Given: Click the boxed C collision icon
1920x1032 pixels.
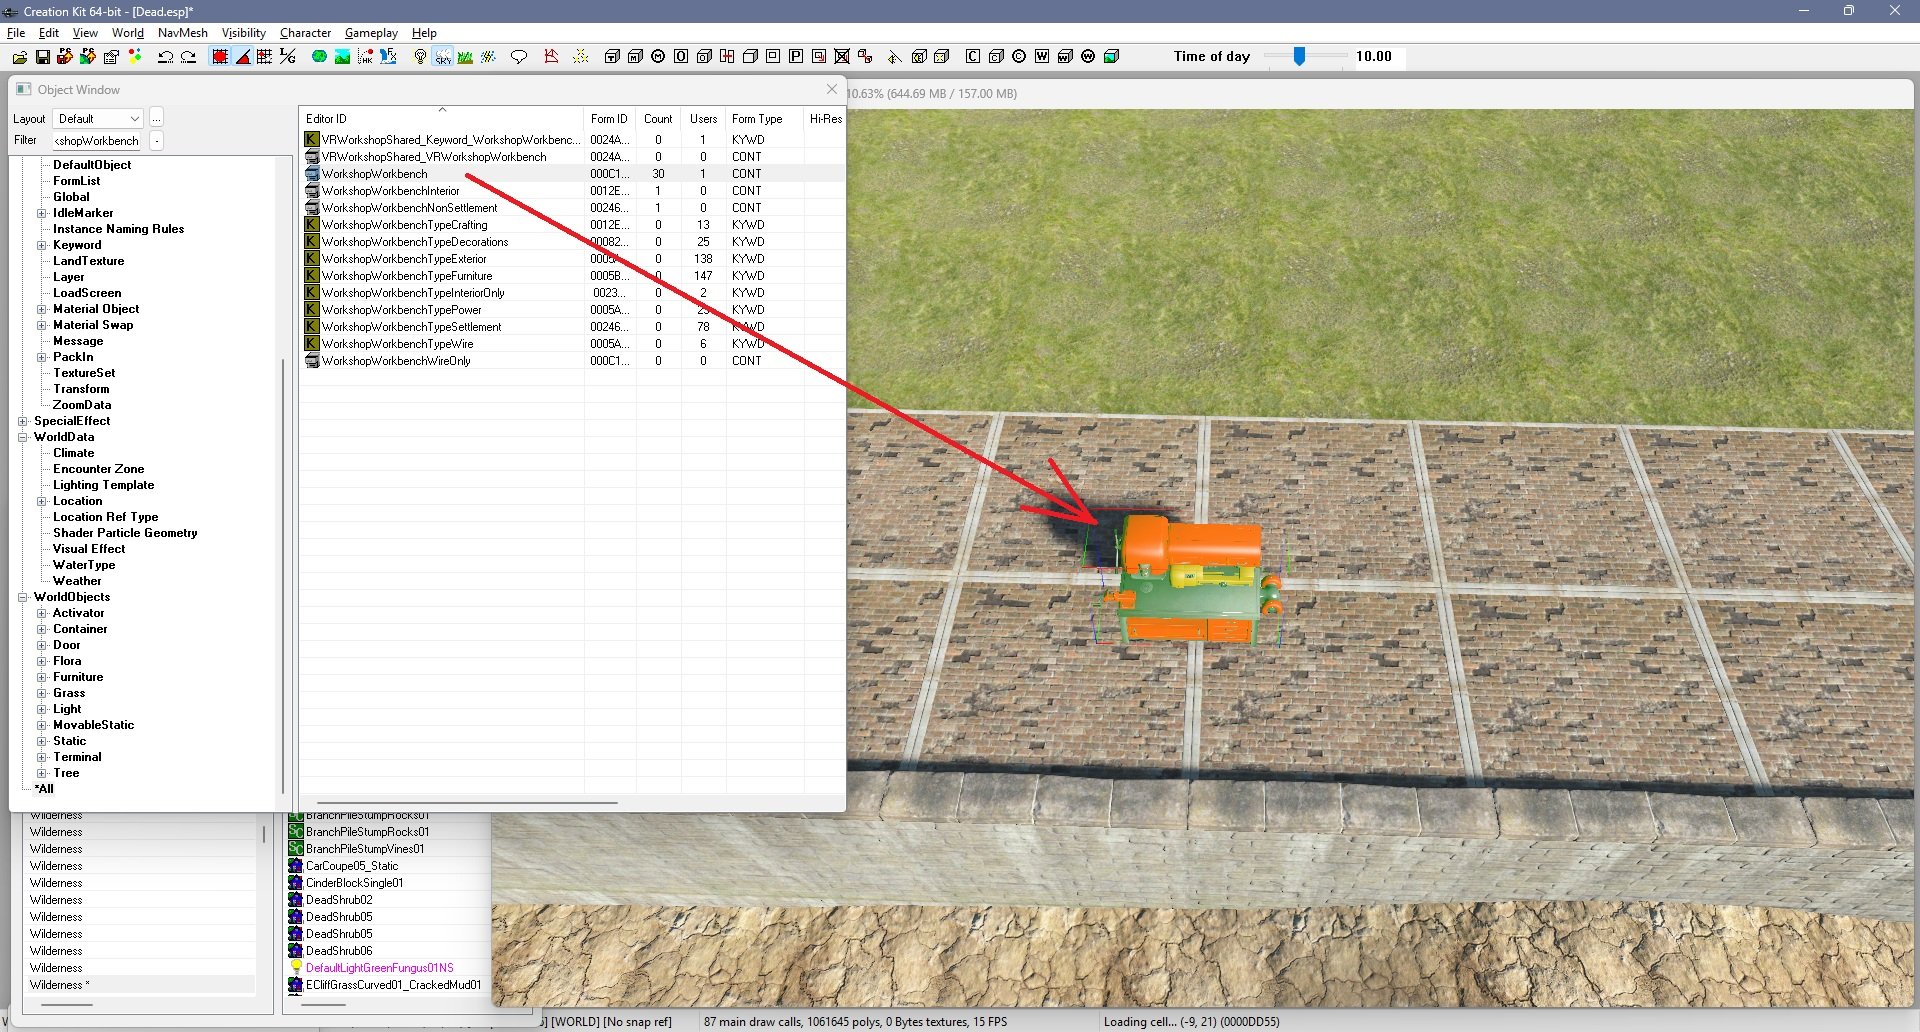Looking at the screenshot, I should [x=973, y=57].
